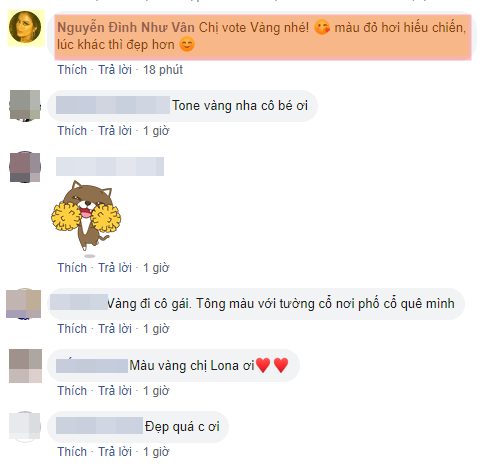
Task: Open the cheering cat pom-pom sticker
Action: [86, 218]
